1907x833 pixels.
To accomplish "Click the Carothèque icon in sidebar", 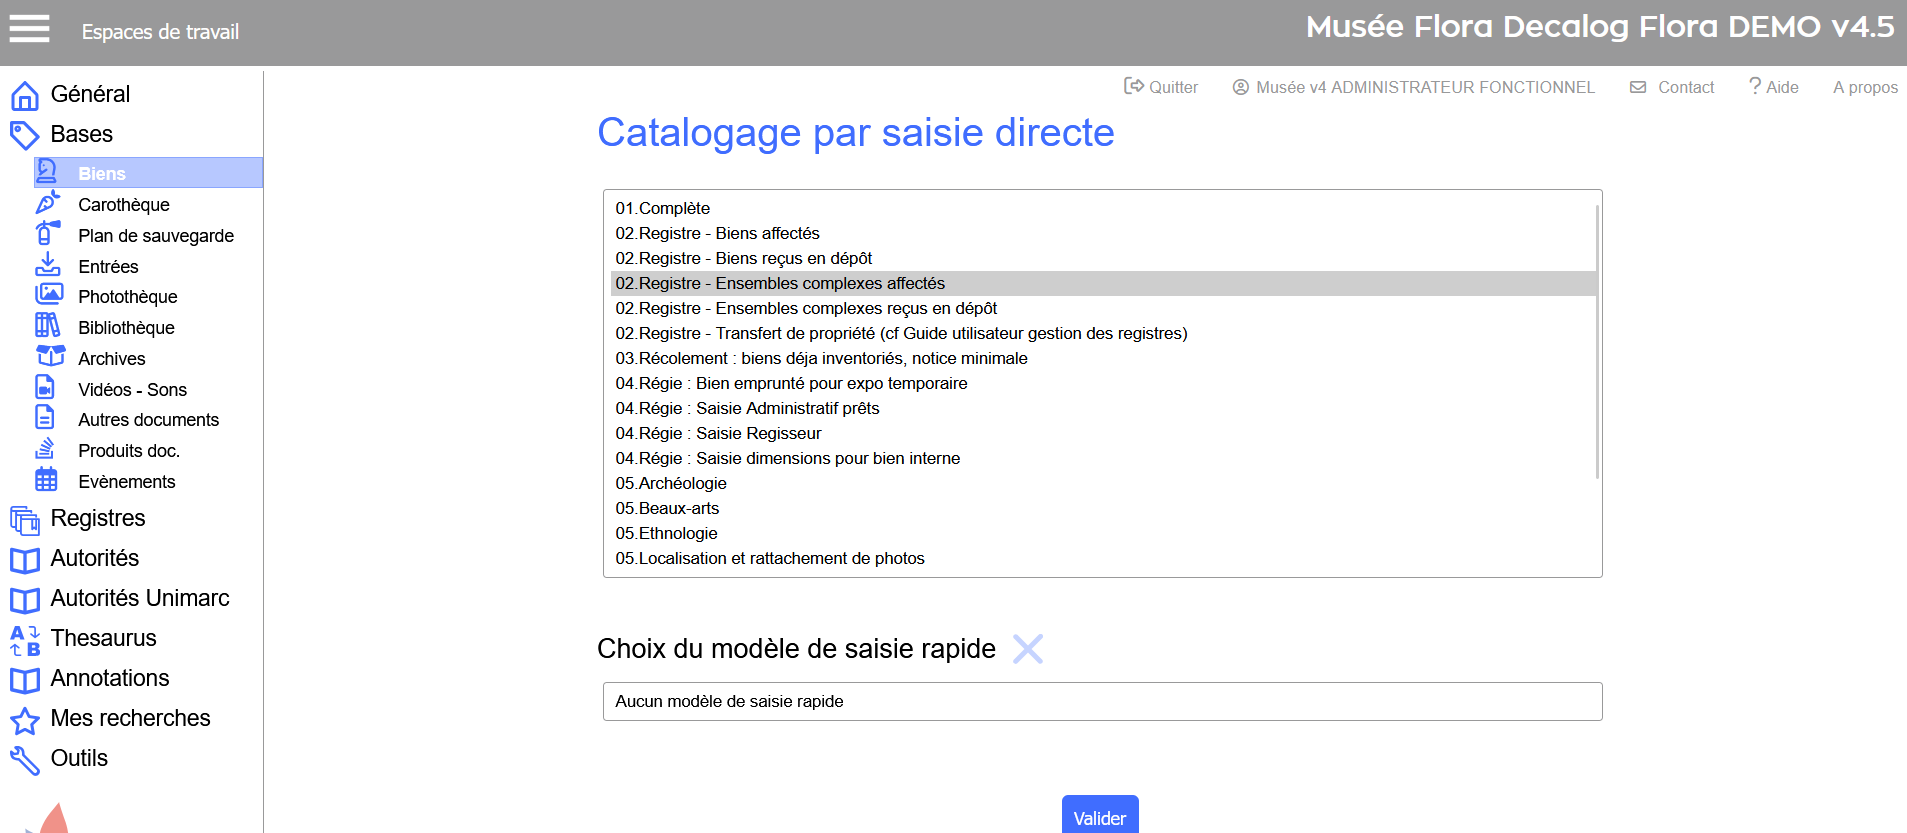I will 47,204.
